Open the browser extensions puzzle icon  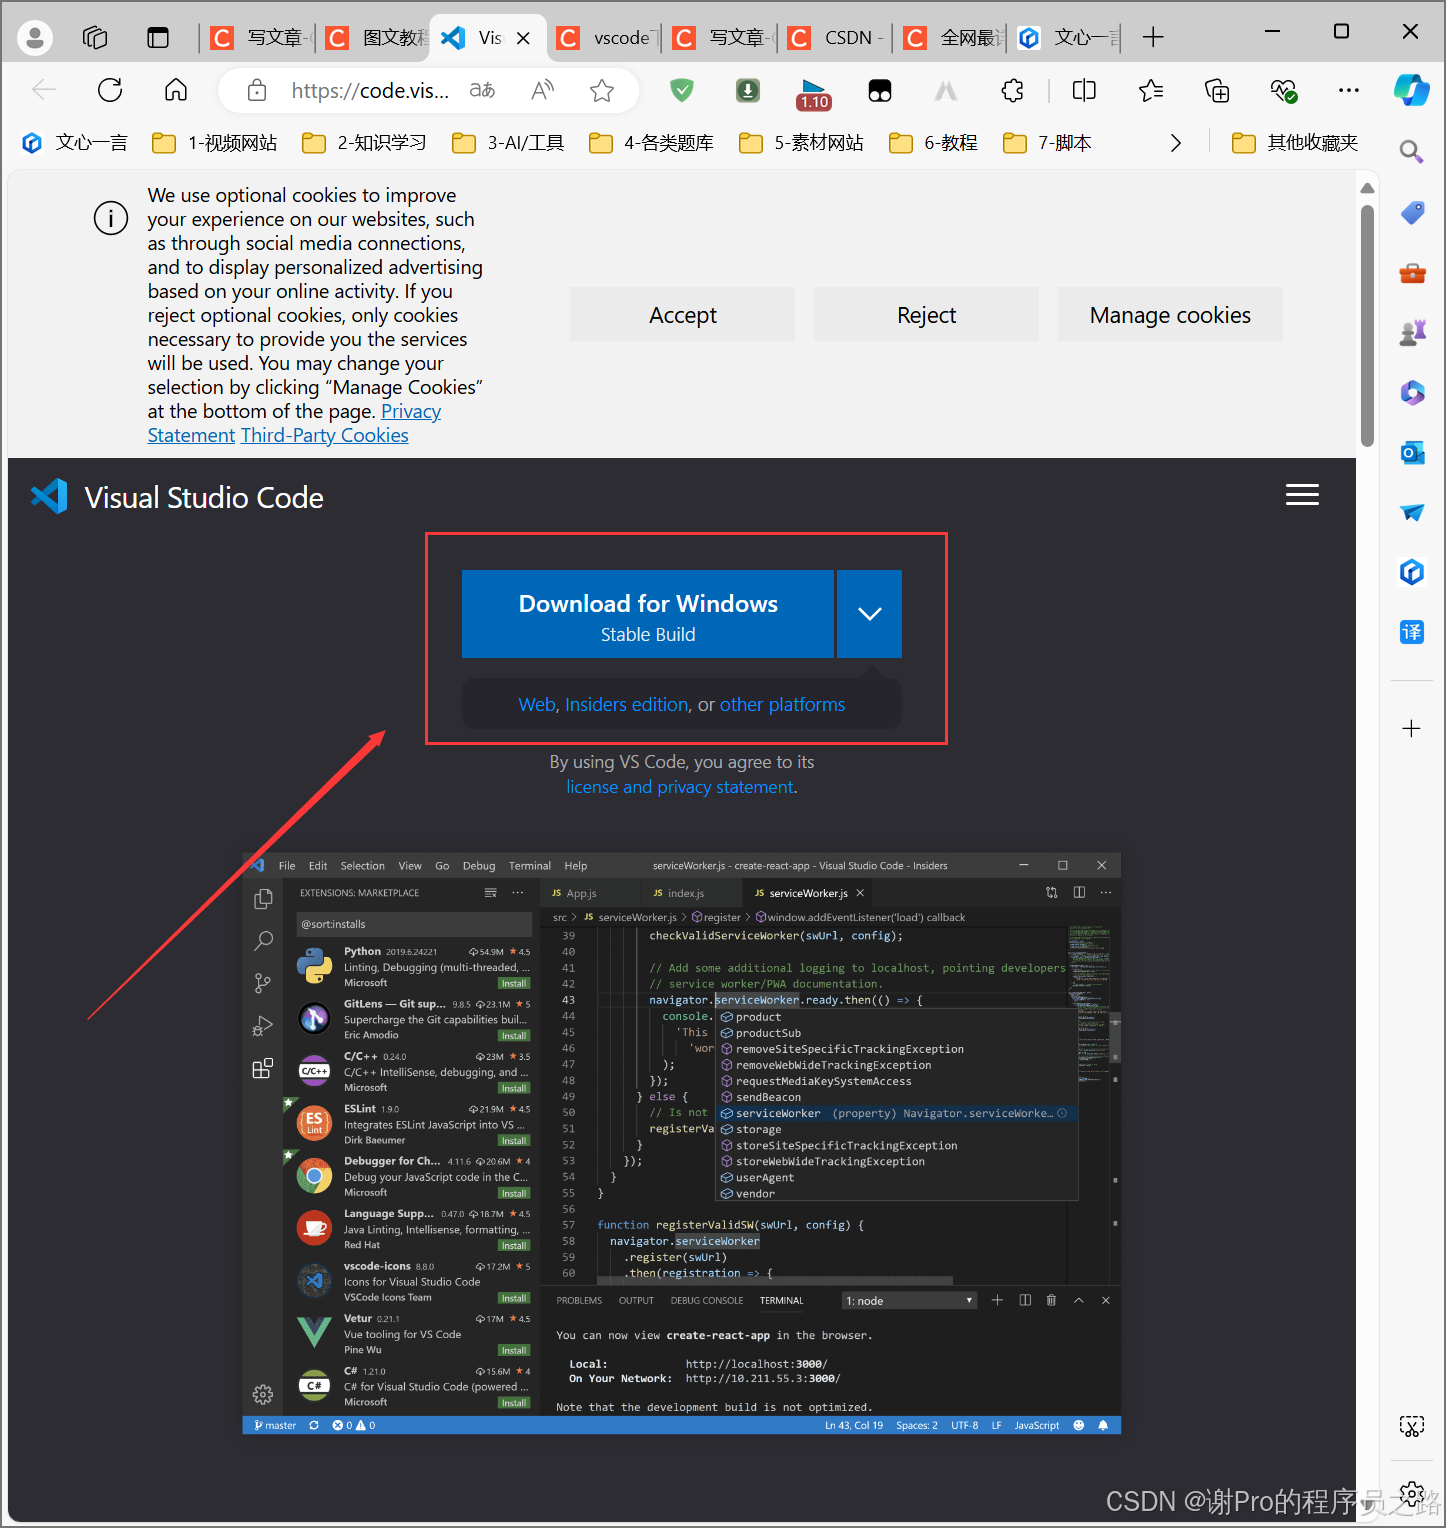[x=1012, y=91]
